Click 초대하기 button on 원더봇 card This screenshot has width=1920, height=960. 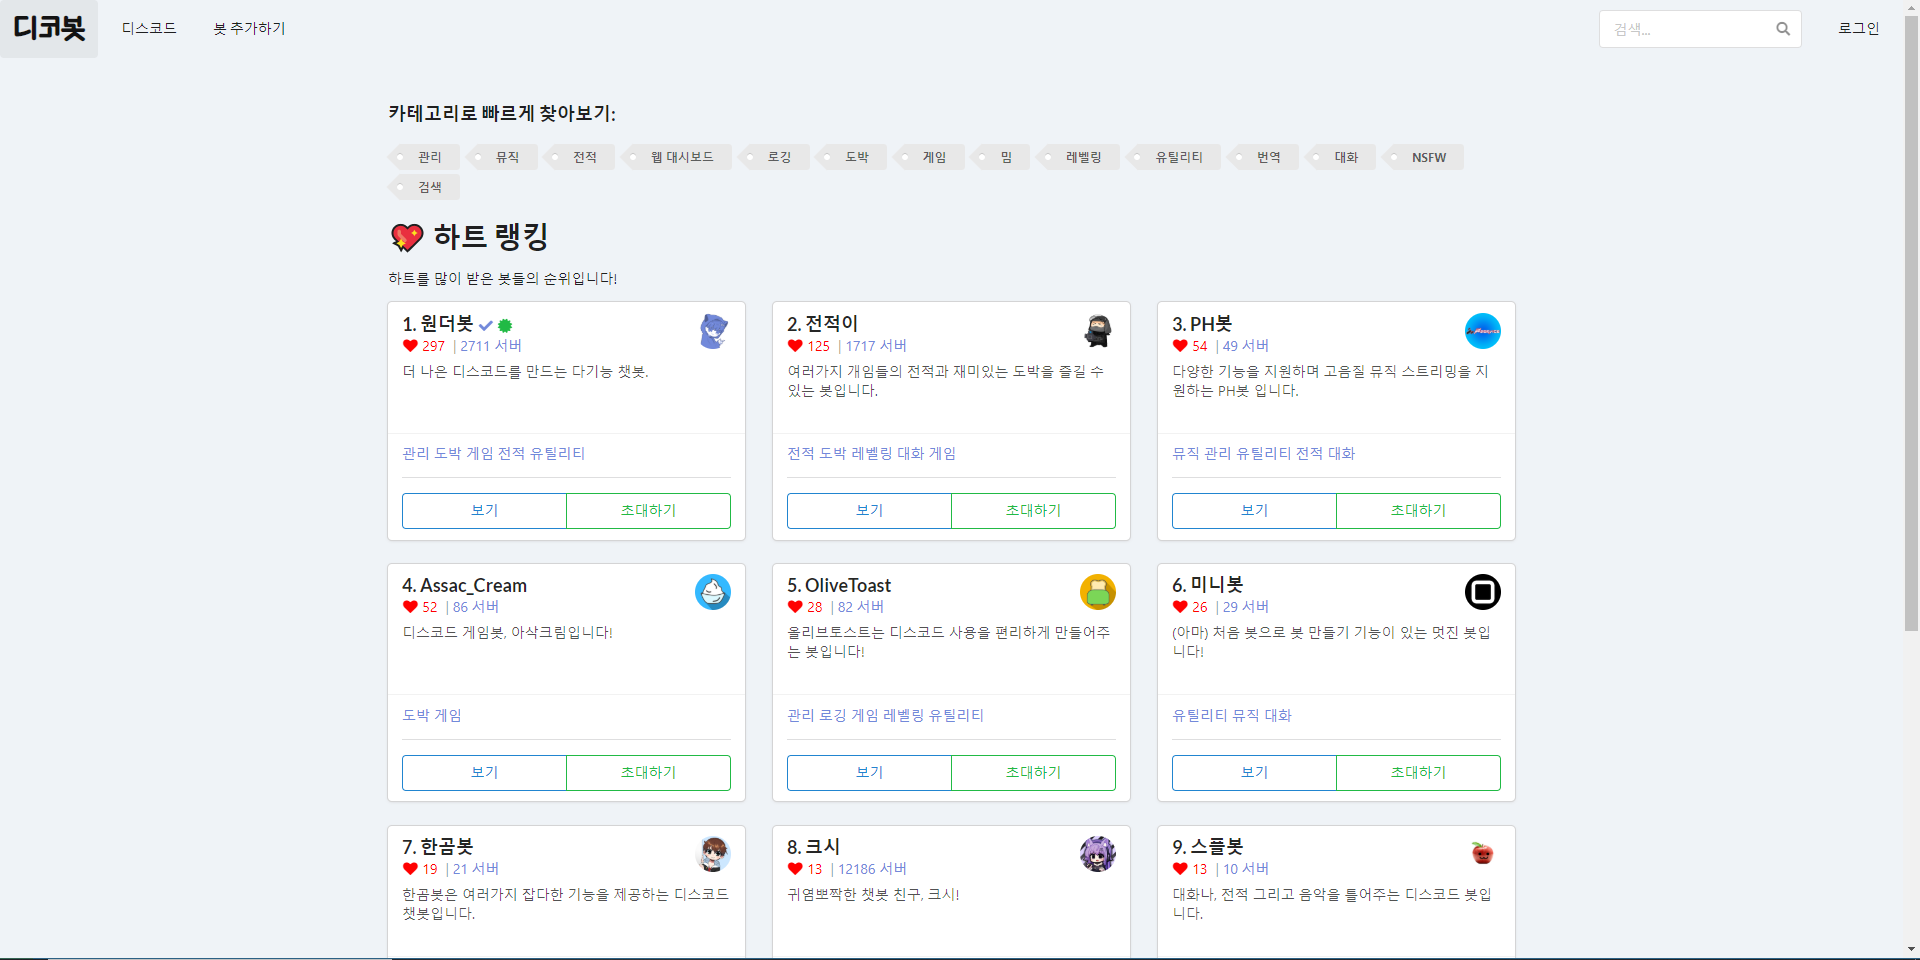(648, 510)
